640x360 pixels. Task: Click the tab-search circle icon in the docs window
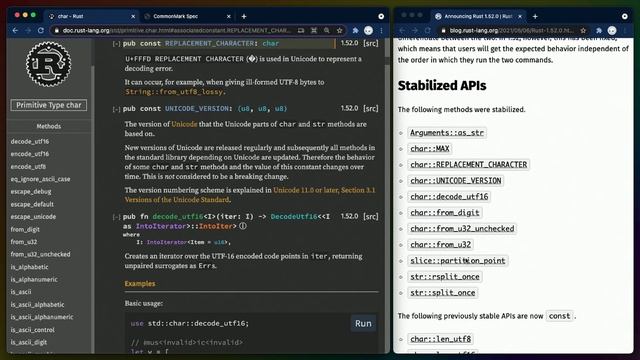[x=381, y=16]
